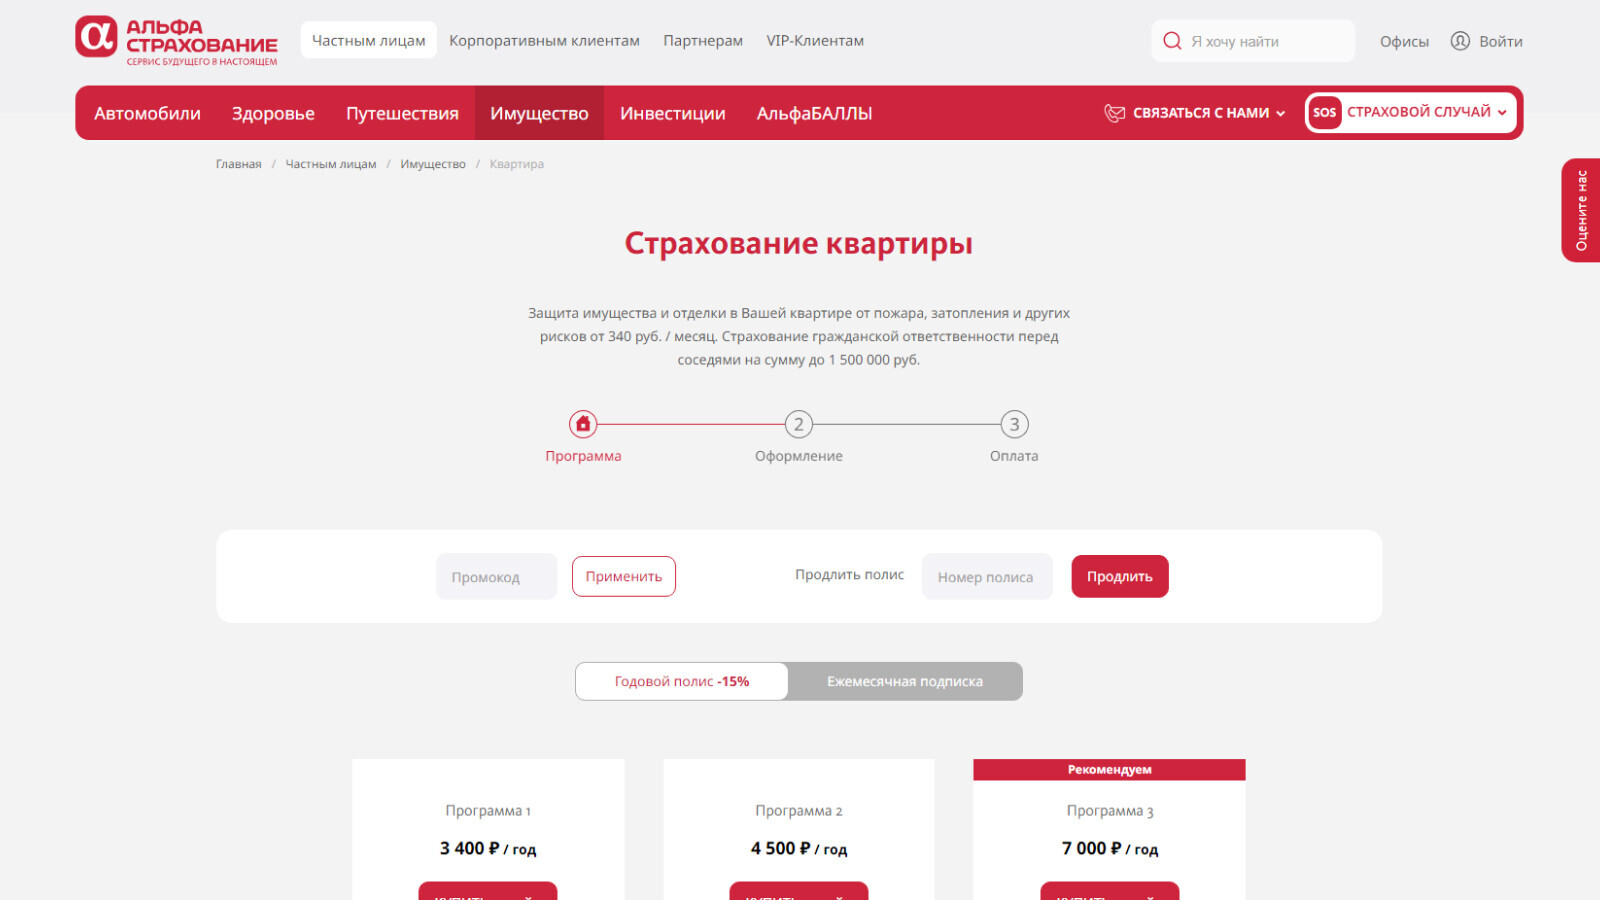Viewport: 1600px width, 900px height.
Task: Select Годовой полис -15% option
Action: [x=682, y=681]
